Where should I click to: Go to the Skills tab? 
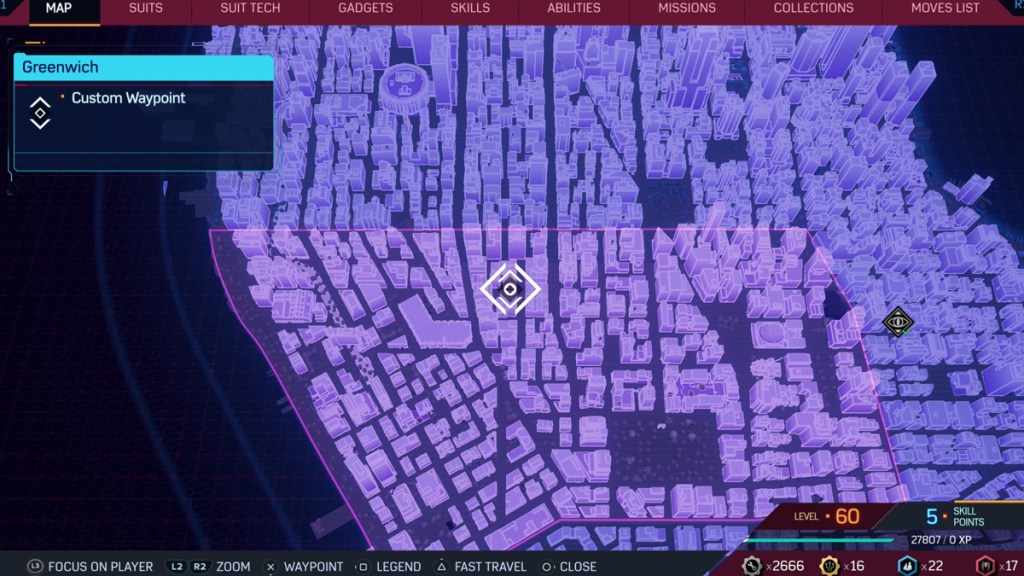[470, 8]
